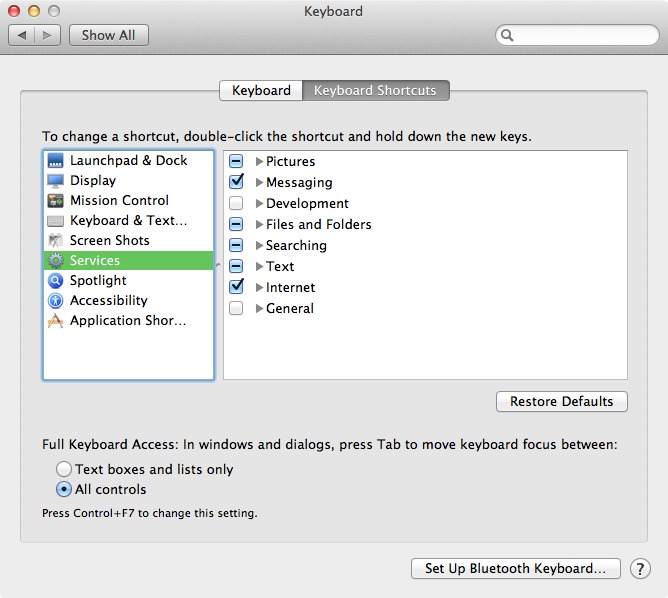Click the Spotlight magnifier icon
The width and height of the screenshot is (668, 598).
pos(55,281)
